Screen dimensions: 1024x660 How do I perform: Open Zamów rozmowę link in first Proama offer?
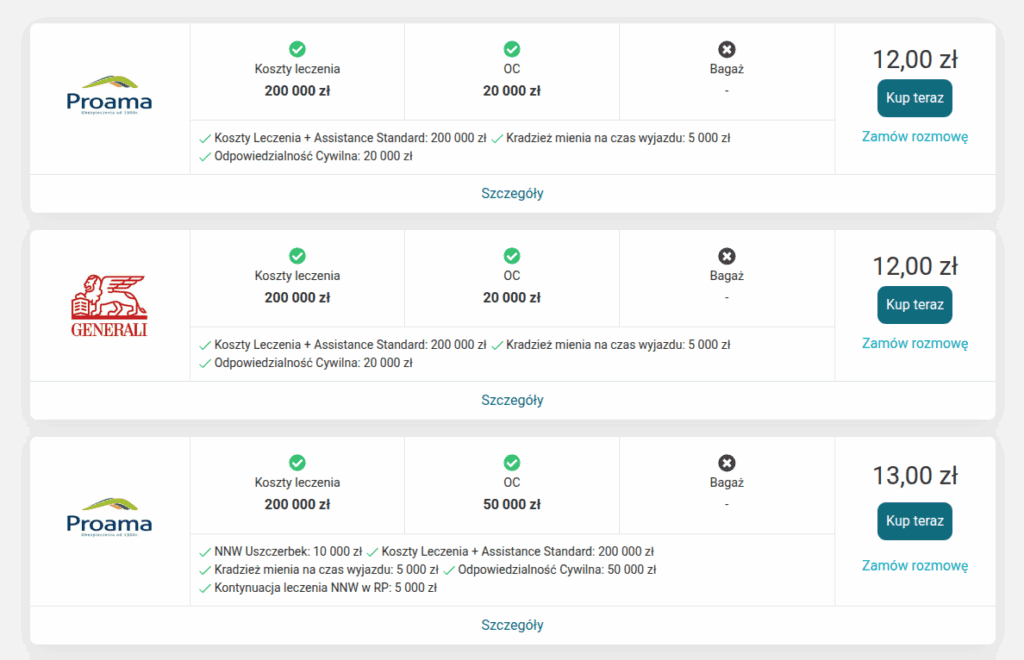[915, 136]
